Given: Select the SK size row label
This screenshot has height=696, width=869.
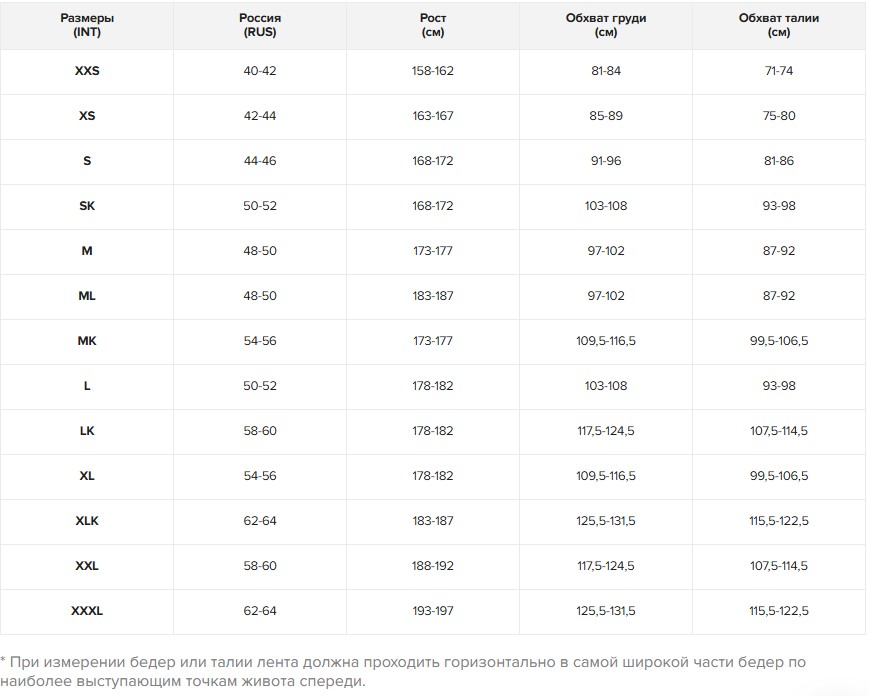Looking at the screenshot, I should 87,206.
